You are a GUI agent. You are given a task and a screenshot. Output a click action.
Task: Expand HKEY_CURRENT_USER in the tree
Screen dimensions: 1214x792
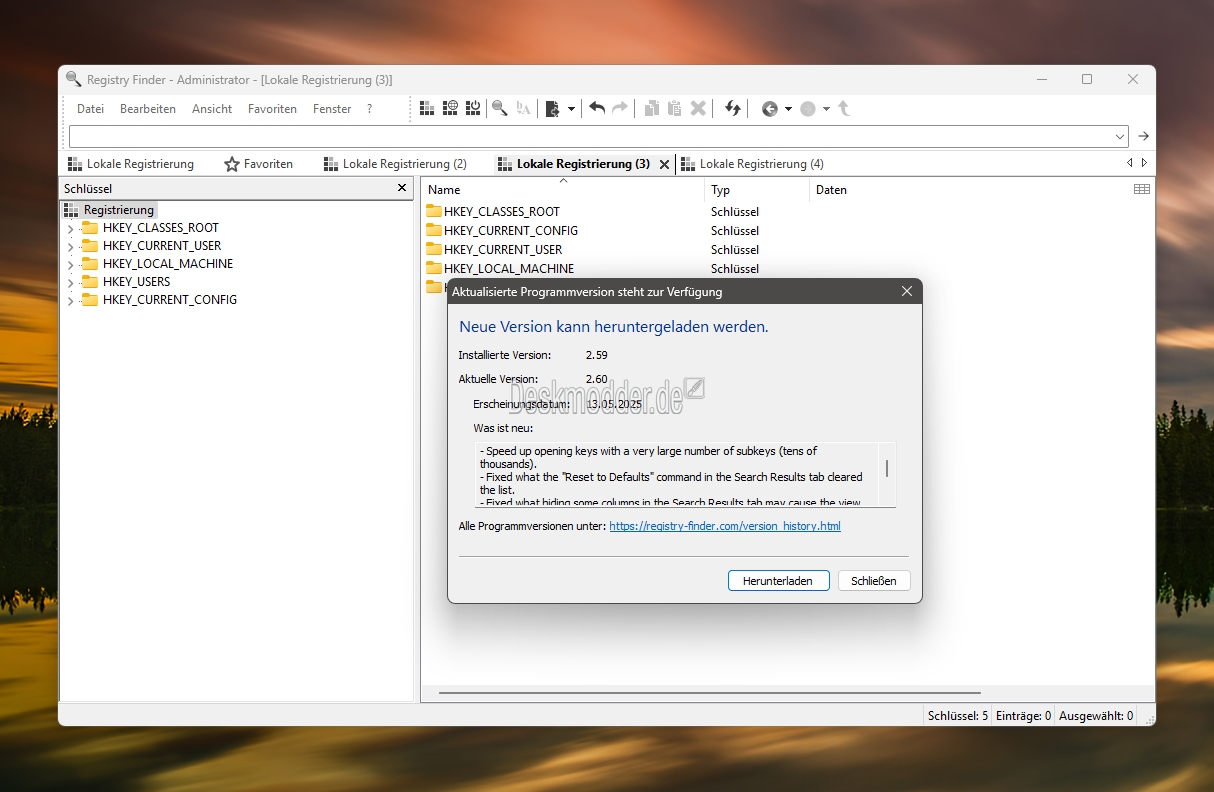70,246
